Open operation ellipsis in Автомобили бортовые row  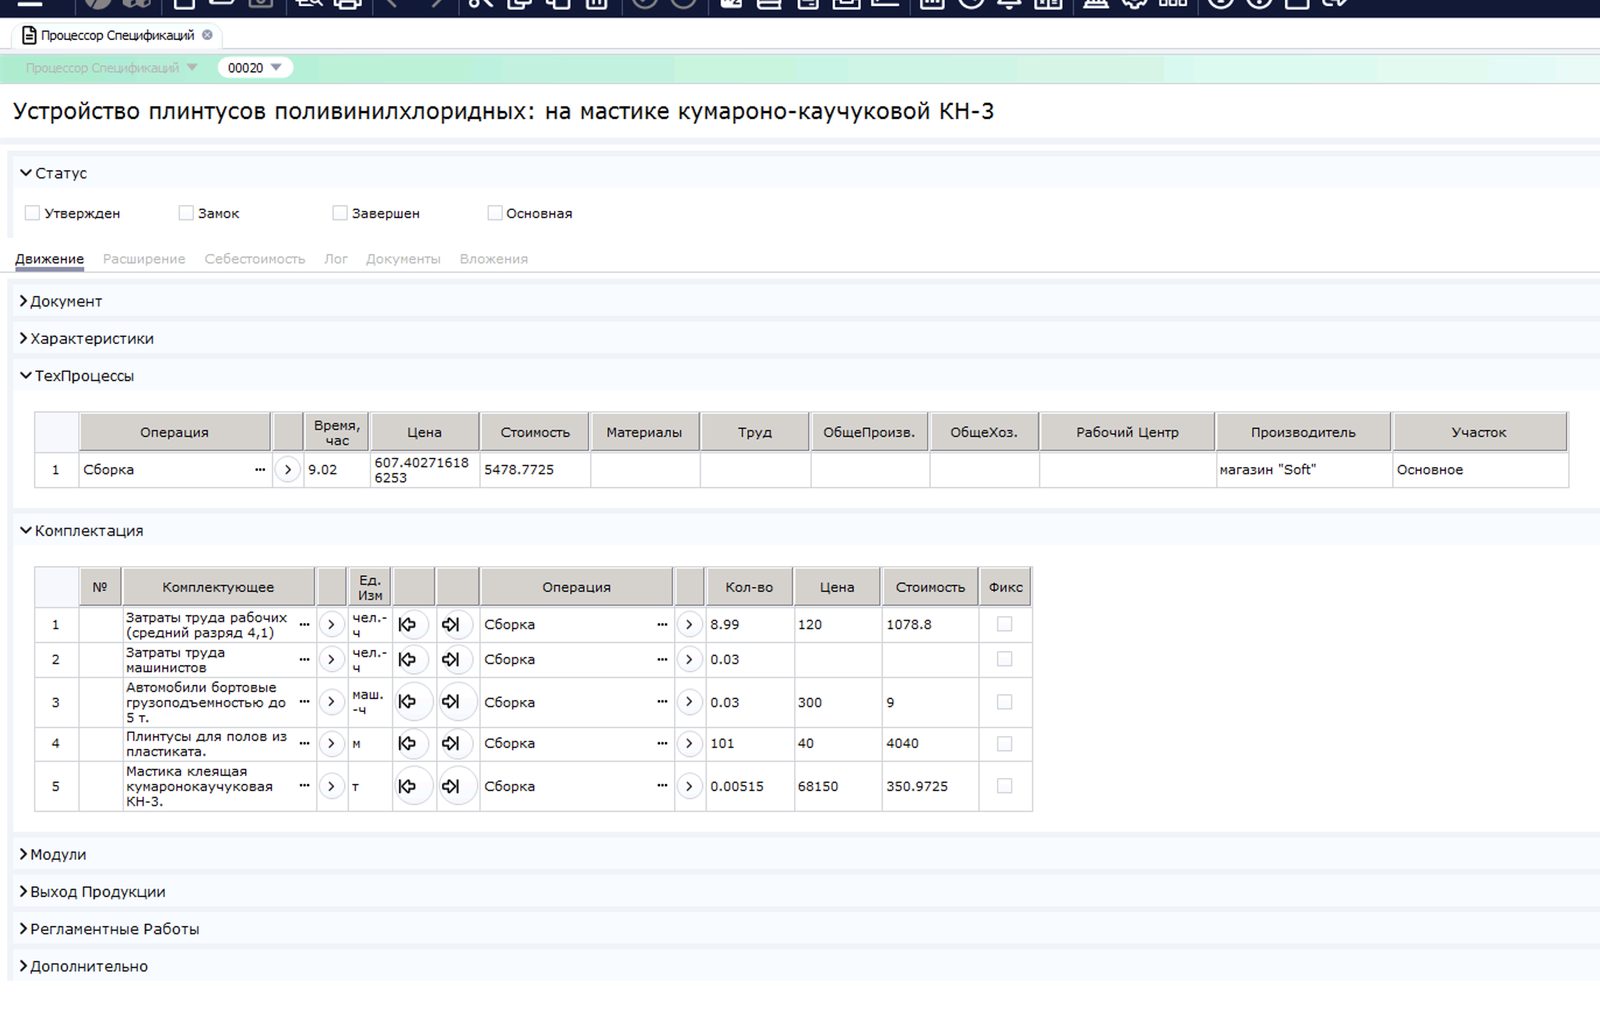662,702
